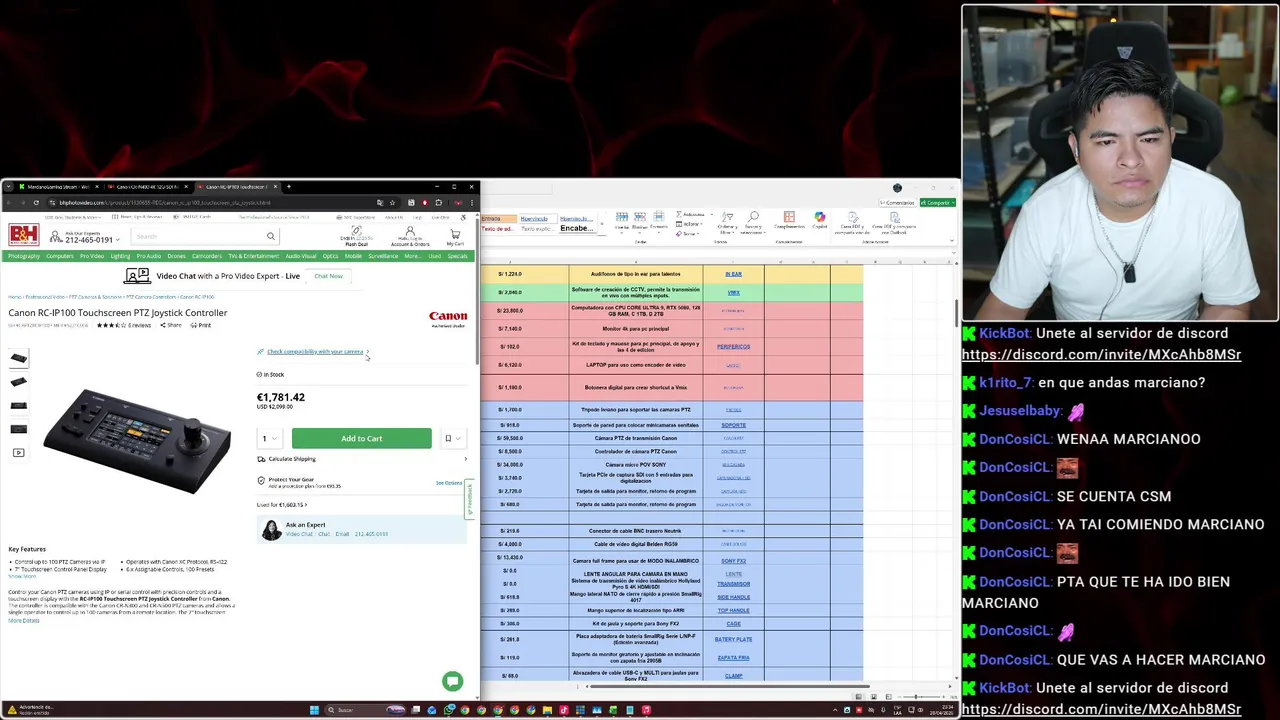Open the PERIFERICOS link in the spreadsheet
The image size is (1280, 720).
pyautogui.click(x=733, y=347)
